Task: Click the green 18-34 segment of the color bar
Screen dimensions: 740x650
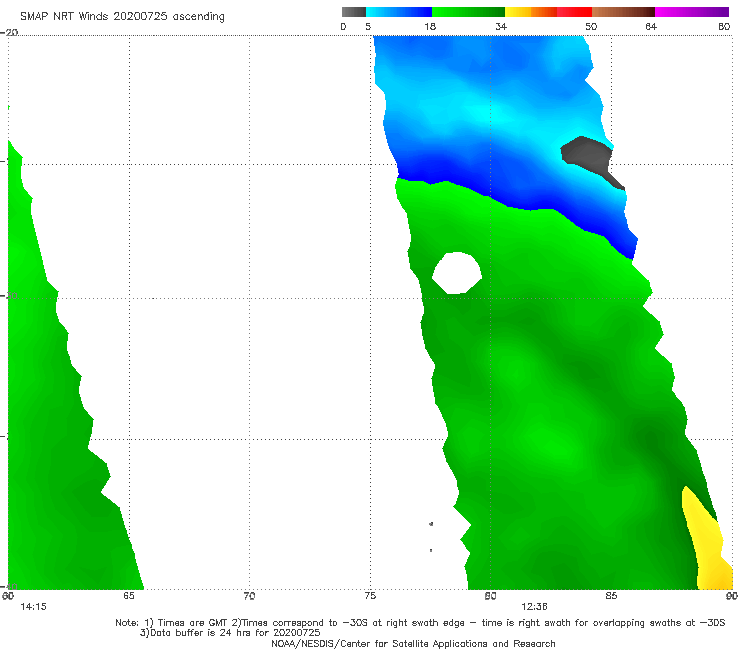Action: (x=469, y=12)
